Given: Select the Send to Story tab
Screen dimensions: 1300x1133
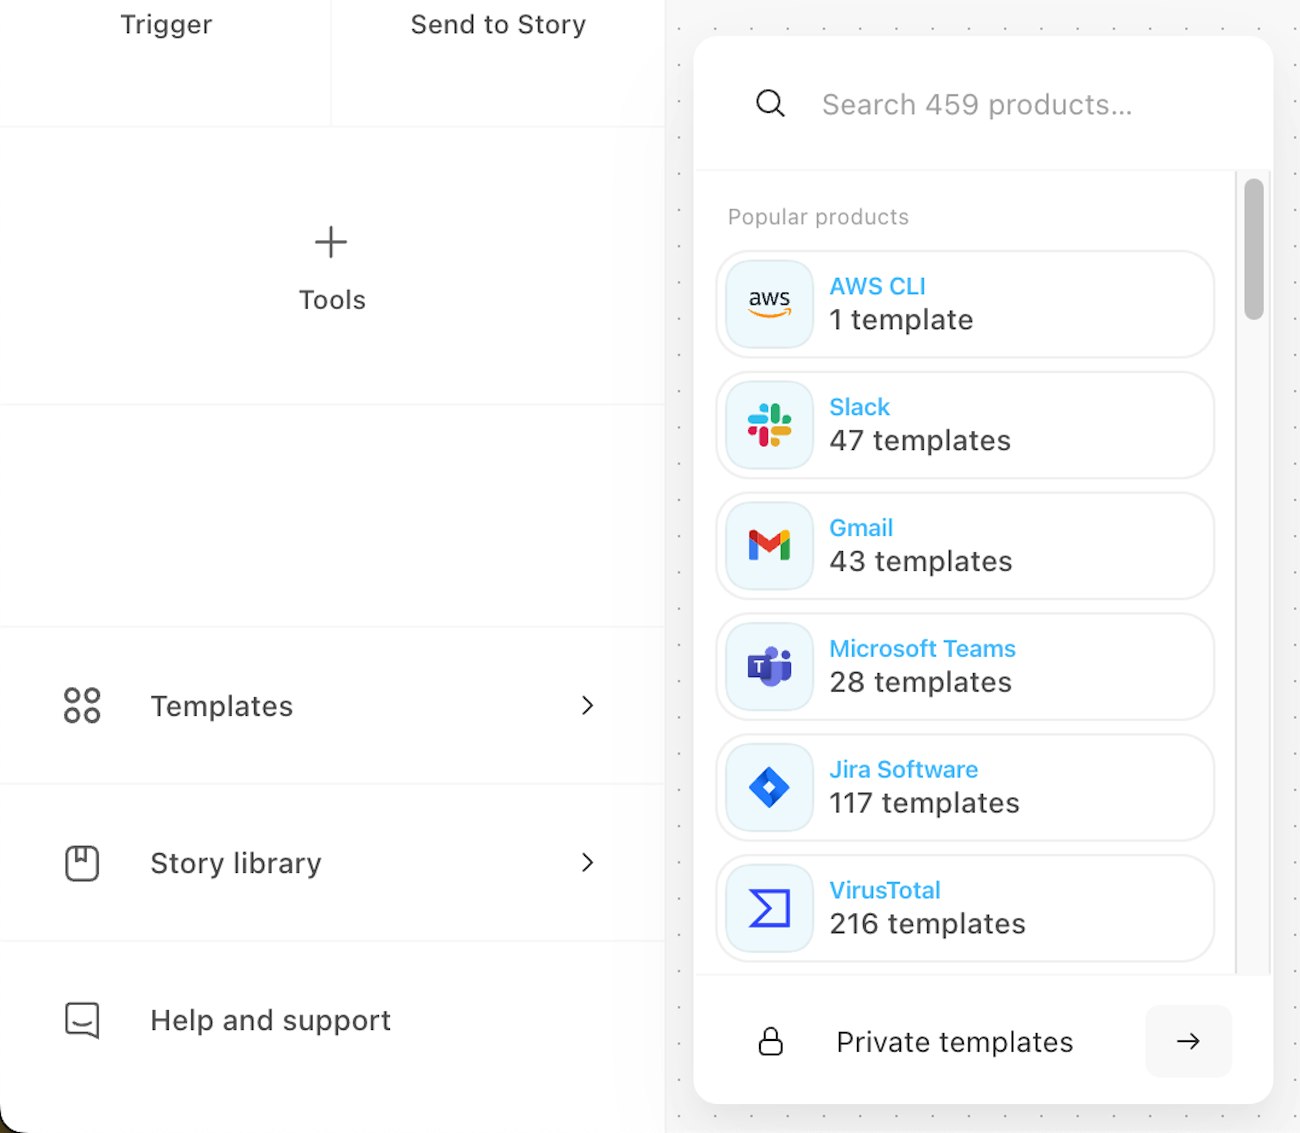Looking at the screenshot, I should click(x=498, y=25).
